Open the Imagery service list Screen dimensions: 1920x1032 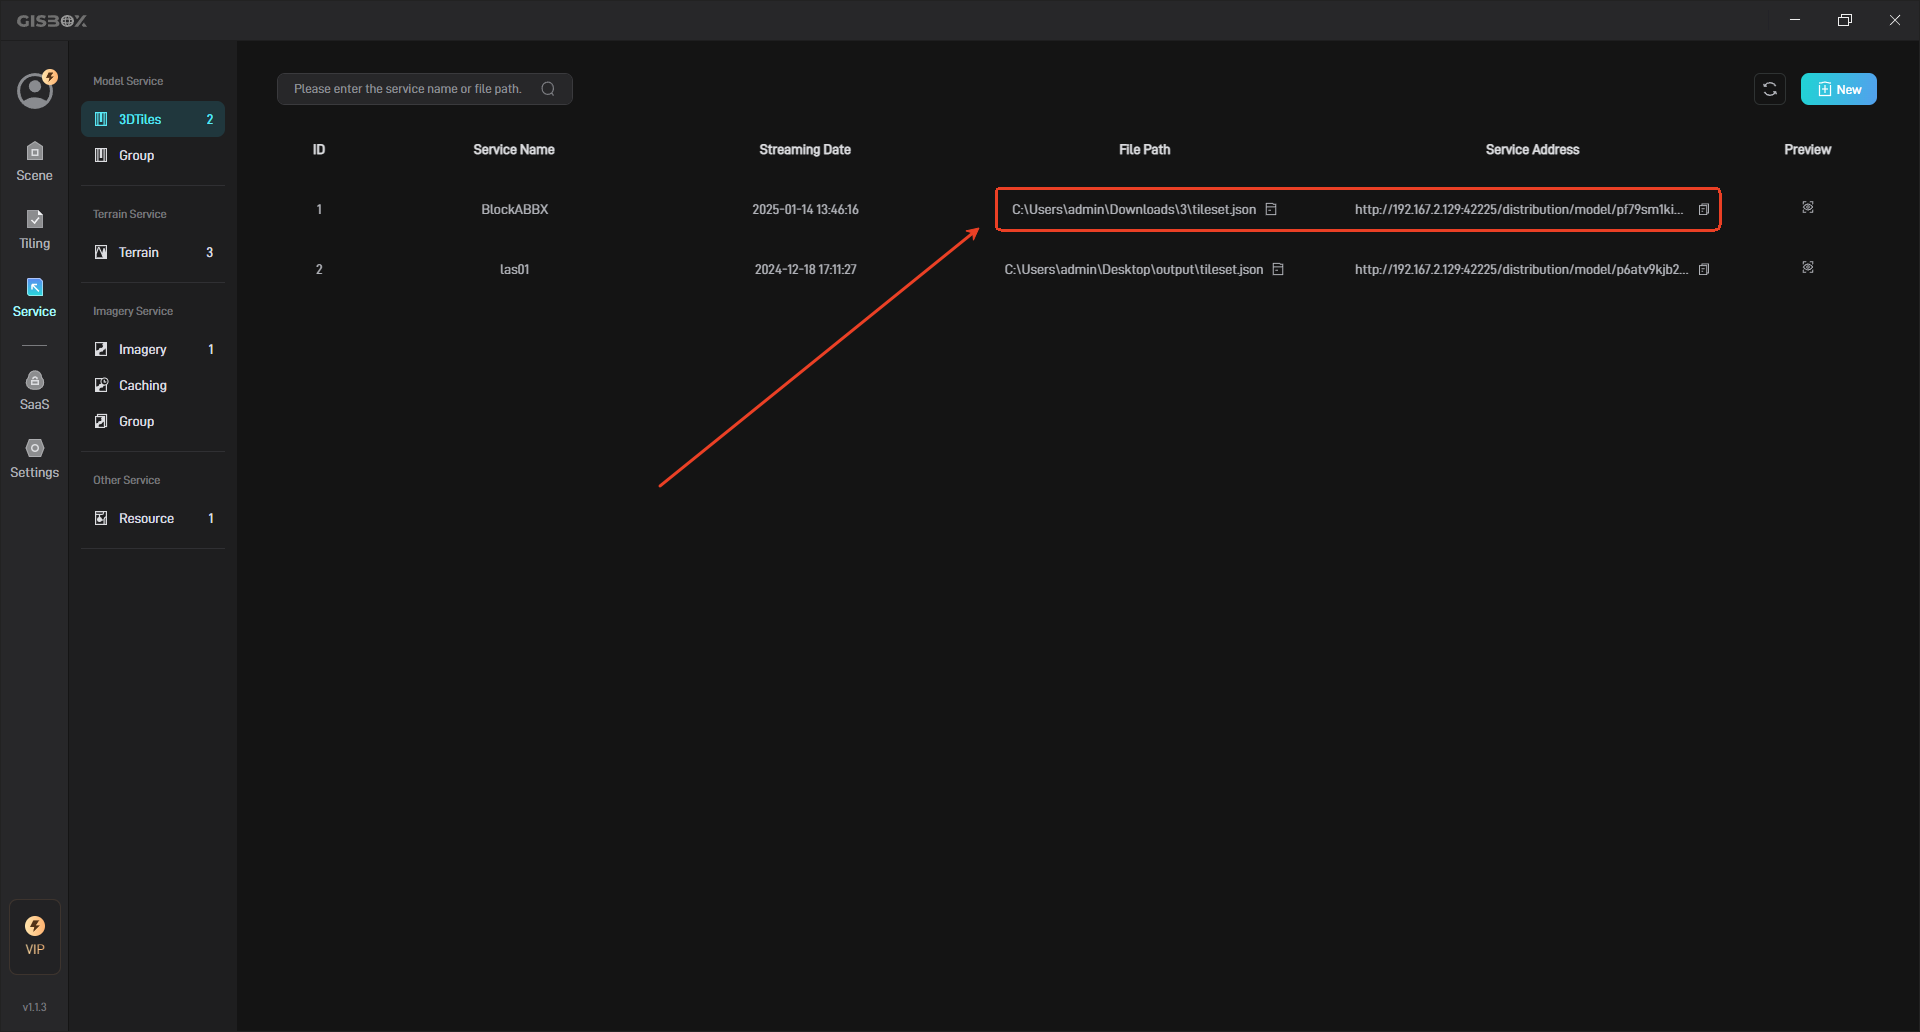coord(153,349)
